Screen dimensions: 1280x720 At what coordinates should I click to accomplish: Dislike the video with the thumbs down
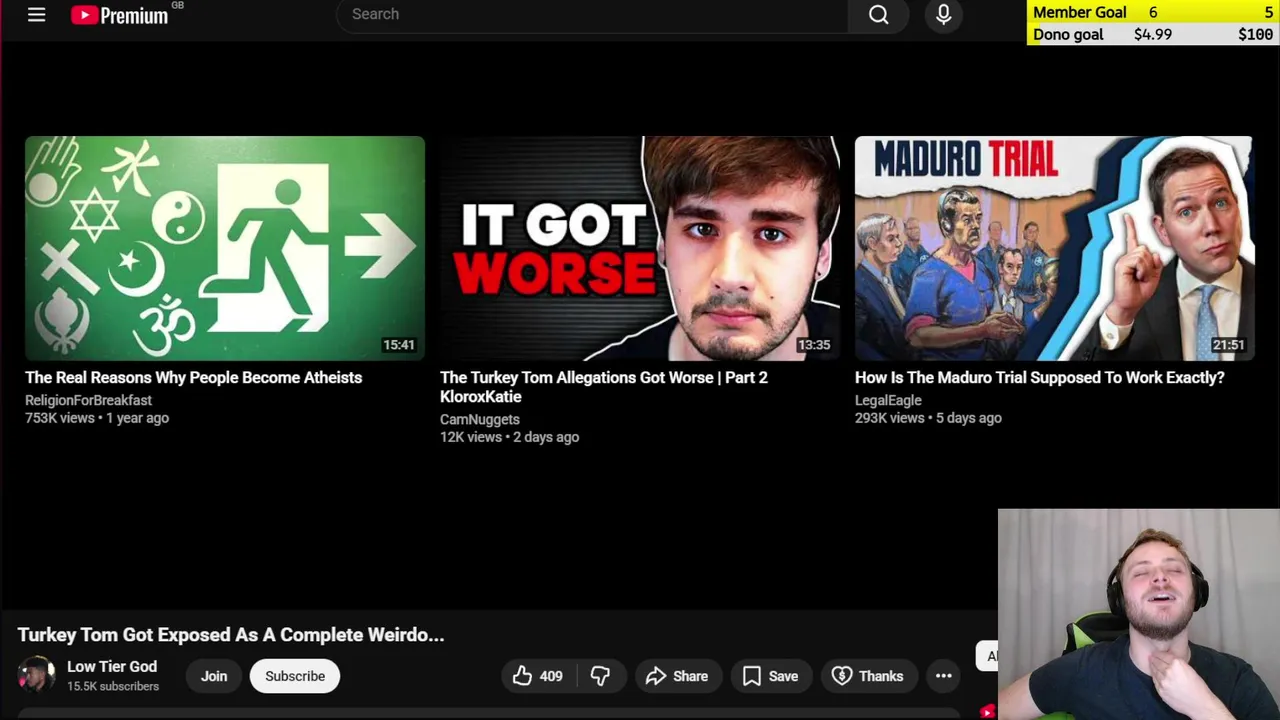600,676
